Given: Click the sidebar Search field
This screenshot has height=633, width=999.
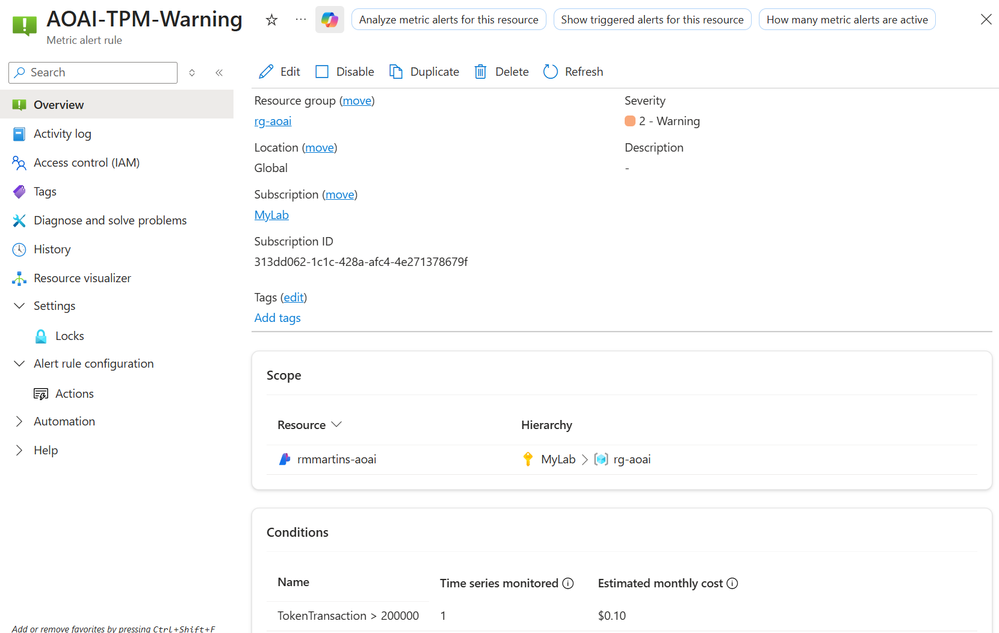Looking at the screenshot, I should (93, 73).
